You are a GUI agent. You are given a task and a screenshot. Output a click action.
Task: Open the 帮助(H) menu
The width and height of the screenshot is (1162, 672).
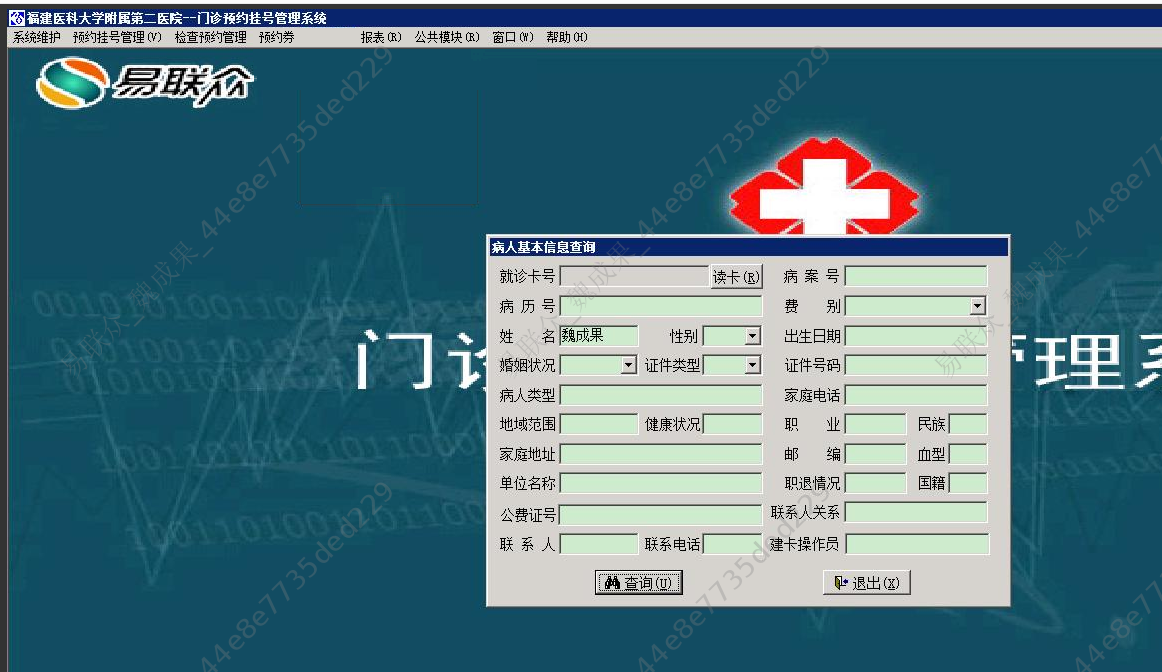pyautogui.click(x=567, y=37)
